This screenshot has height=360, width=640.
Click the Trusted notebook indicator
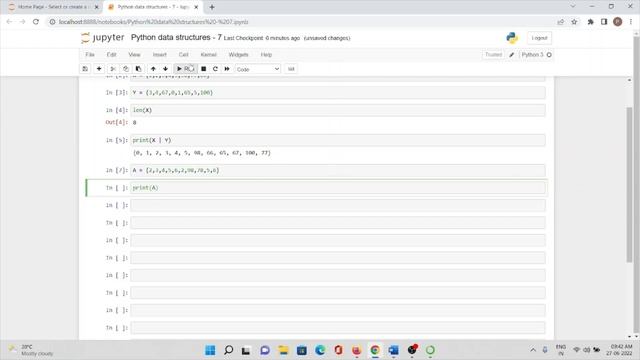coord(493,55)
